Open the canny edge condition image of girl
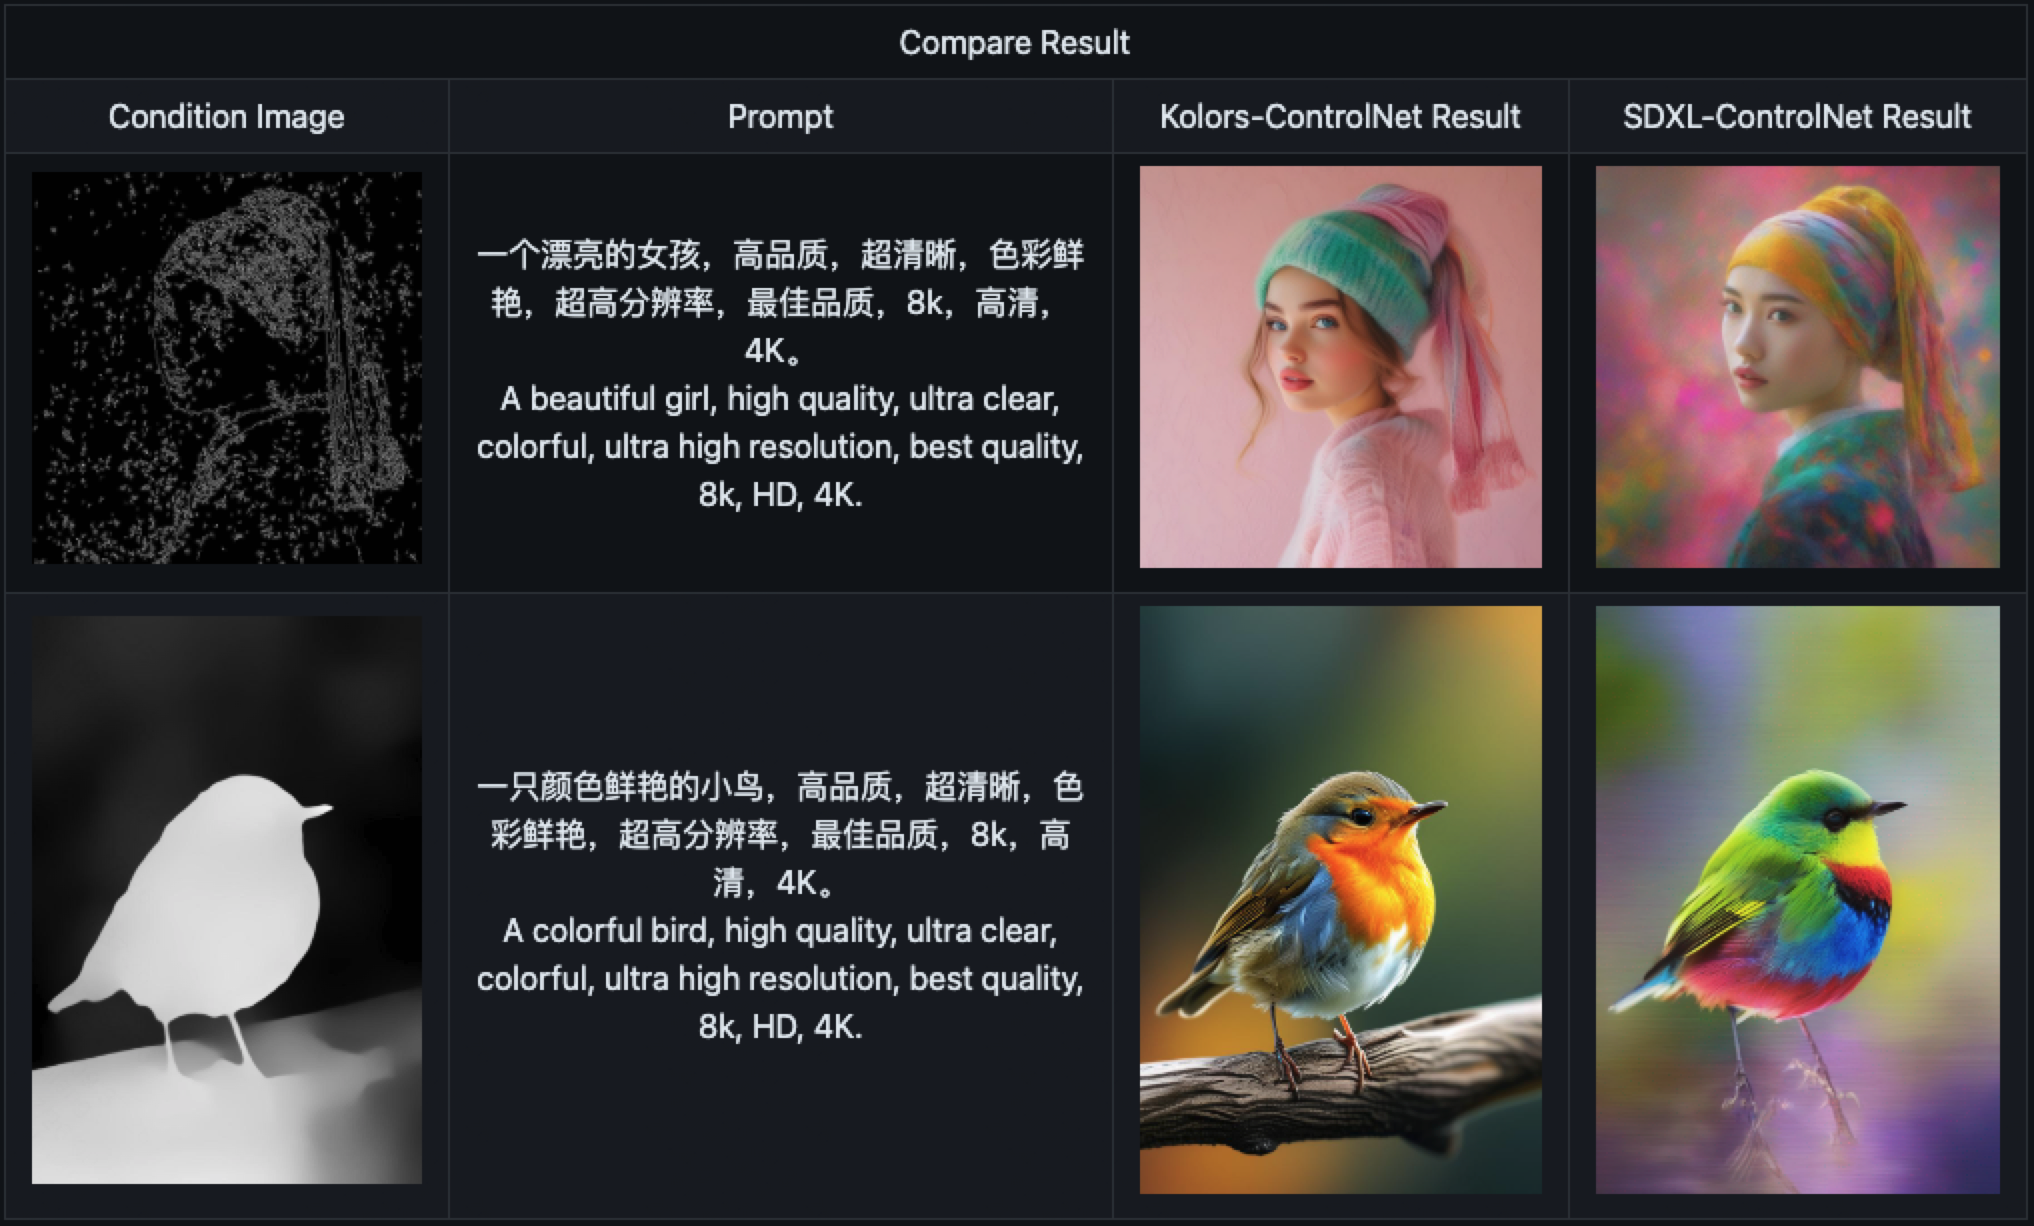The height and width of the screenshot is (1226, 2034). click(227, 368)
